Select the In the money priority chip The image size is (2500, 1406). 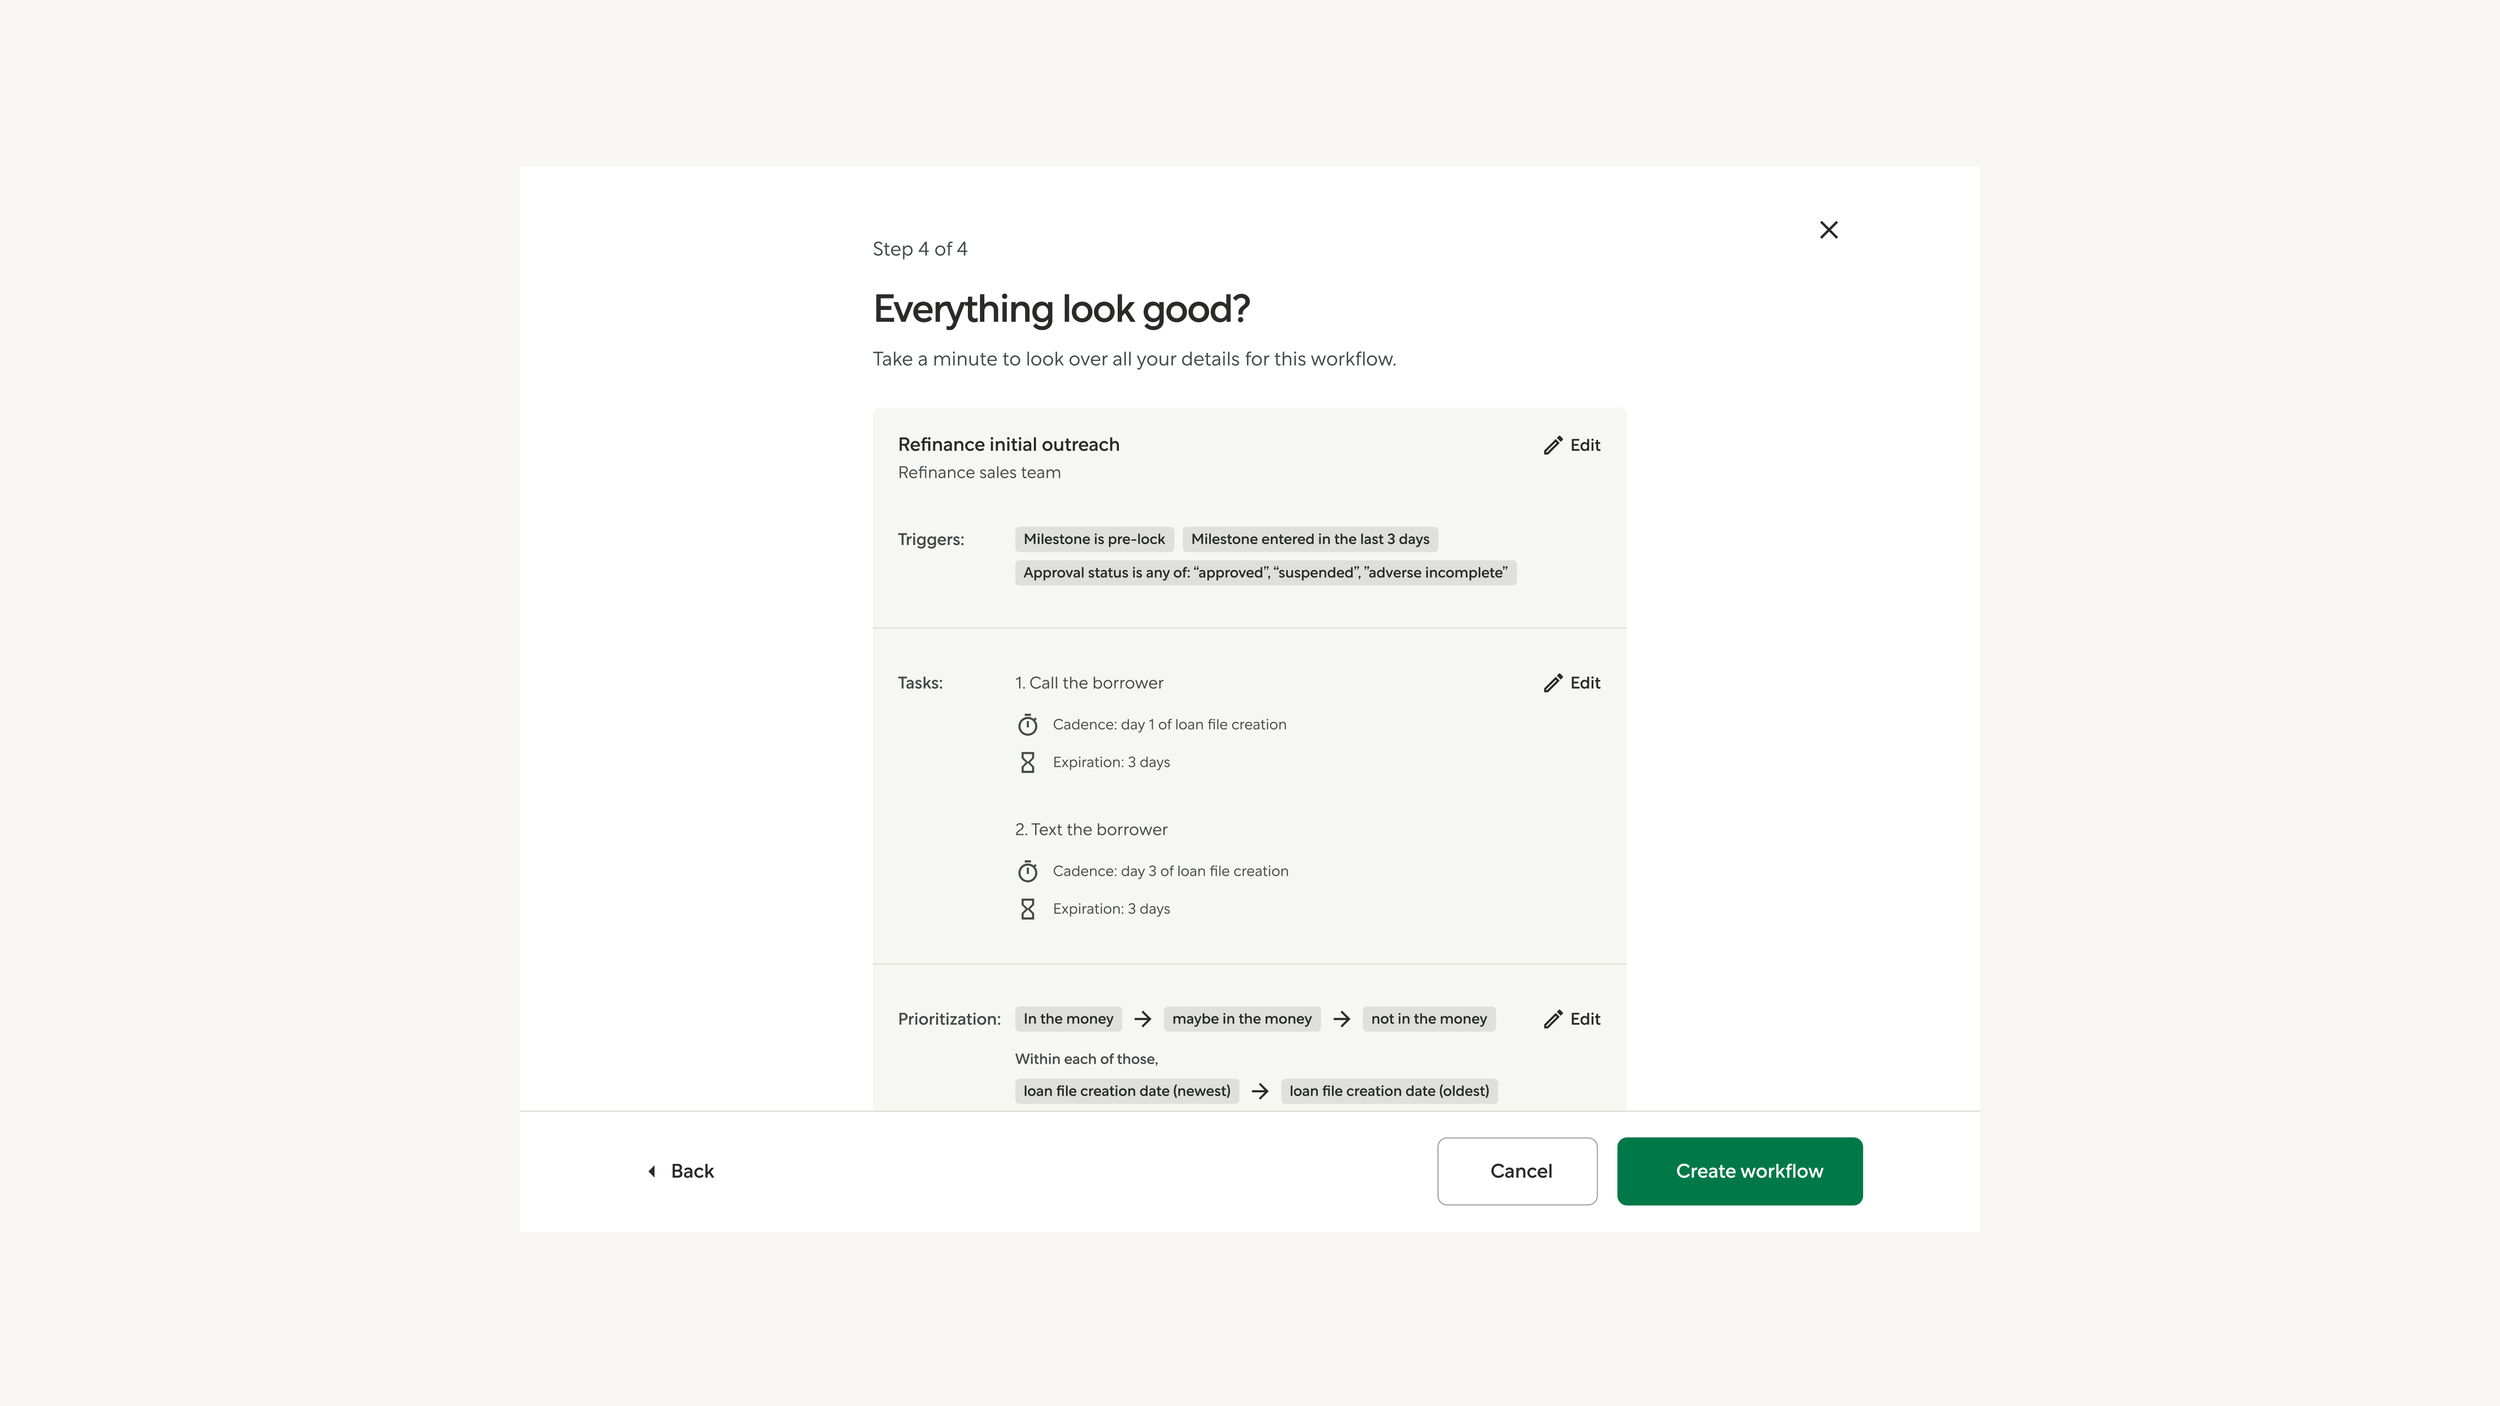coord(1068,1019)
